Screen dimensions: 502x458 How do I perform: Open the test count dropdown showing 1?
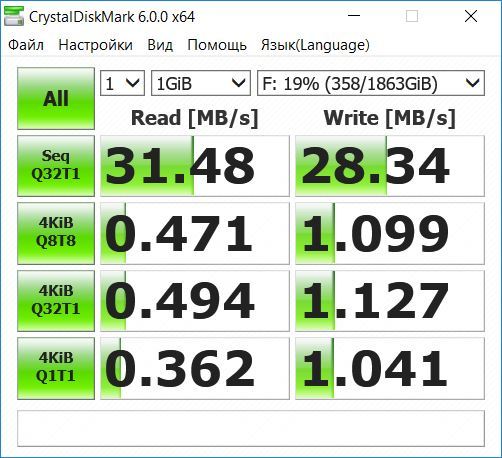(122, 83)
